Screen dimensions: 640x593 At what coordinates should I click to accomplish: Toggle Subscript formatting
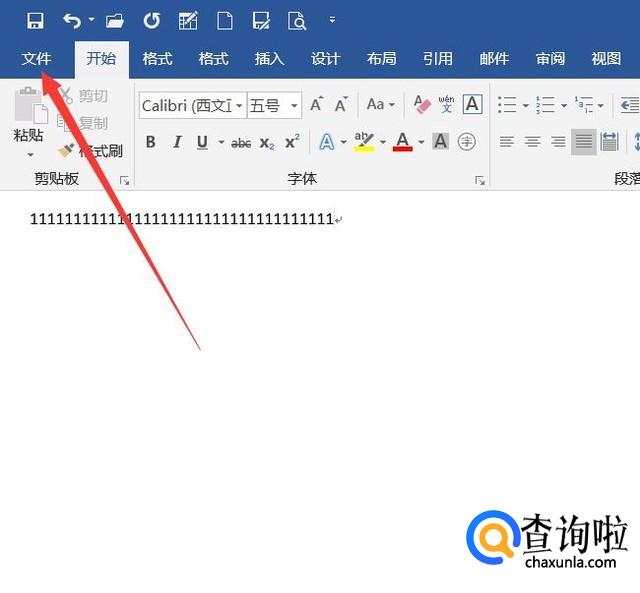(267, 143)
